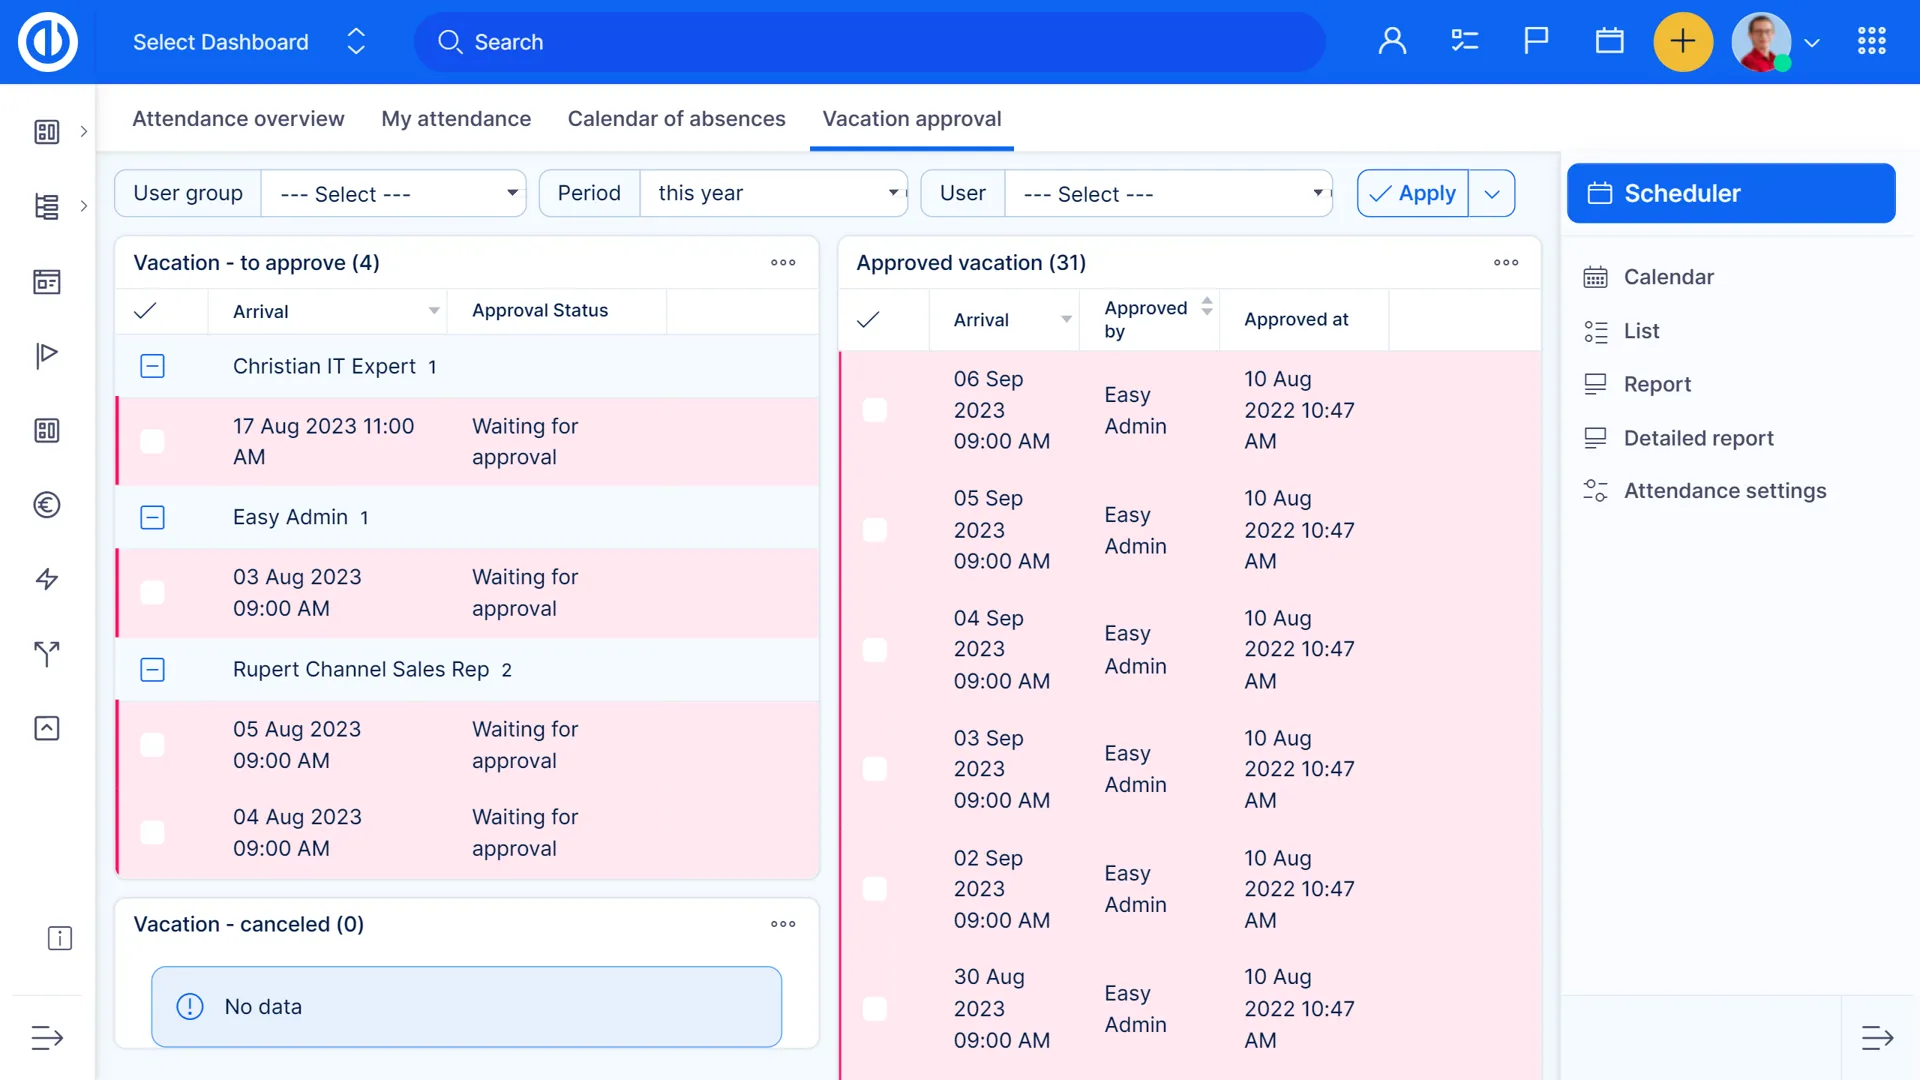1920x1080 pixels.
Task: Open the User group select dropdown
Action: point(394,193)
